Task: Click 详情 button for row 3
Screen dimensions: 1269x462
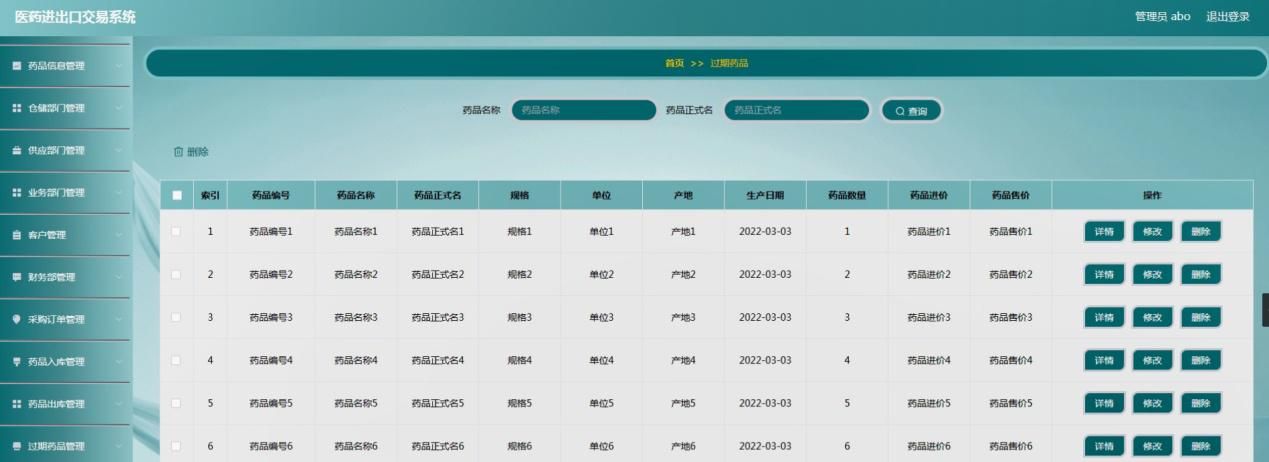Action: [x=1104, y=317]
